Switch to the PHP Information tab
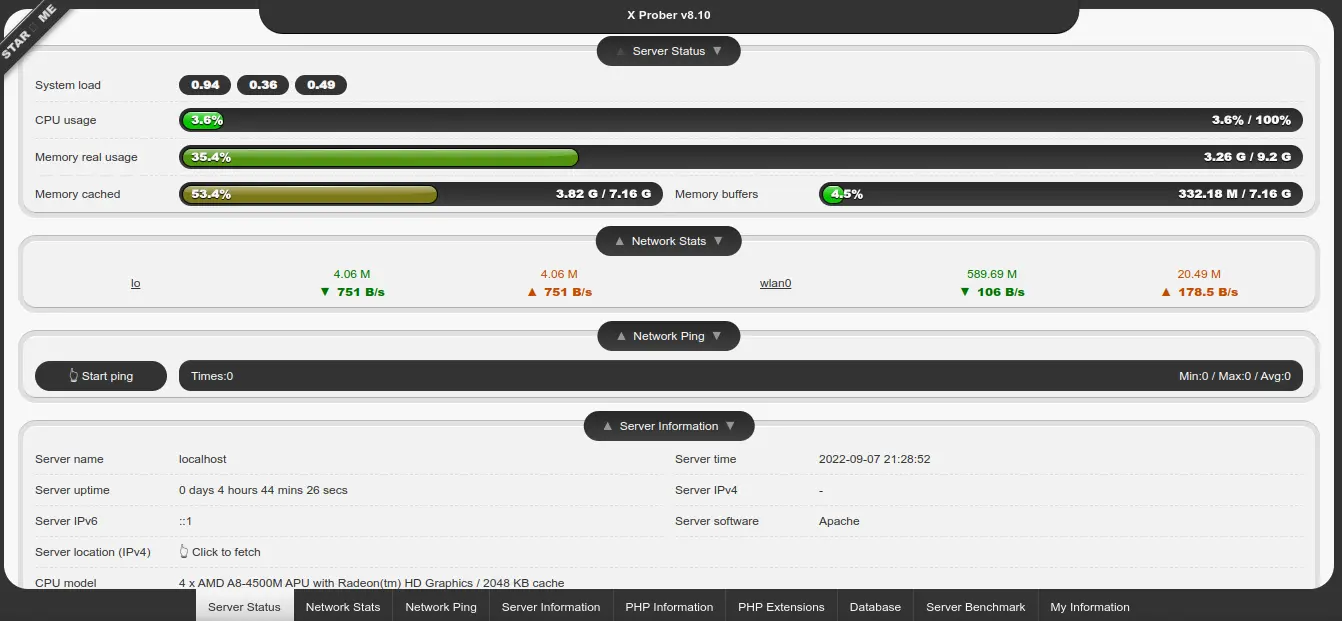 pyautogui.click(x=669, y=607)
